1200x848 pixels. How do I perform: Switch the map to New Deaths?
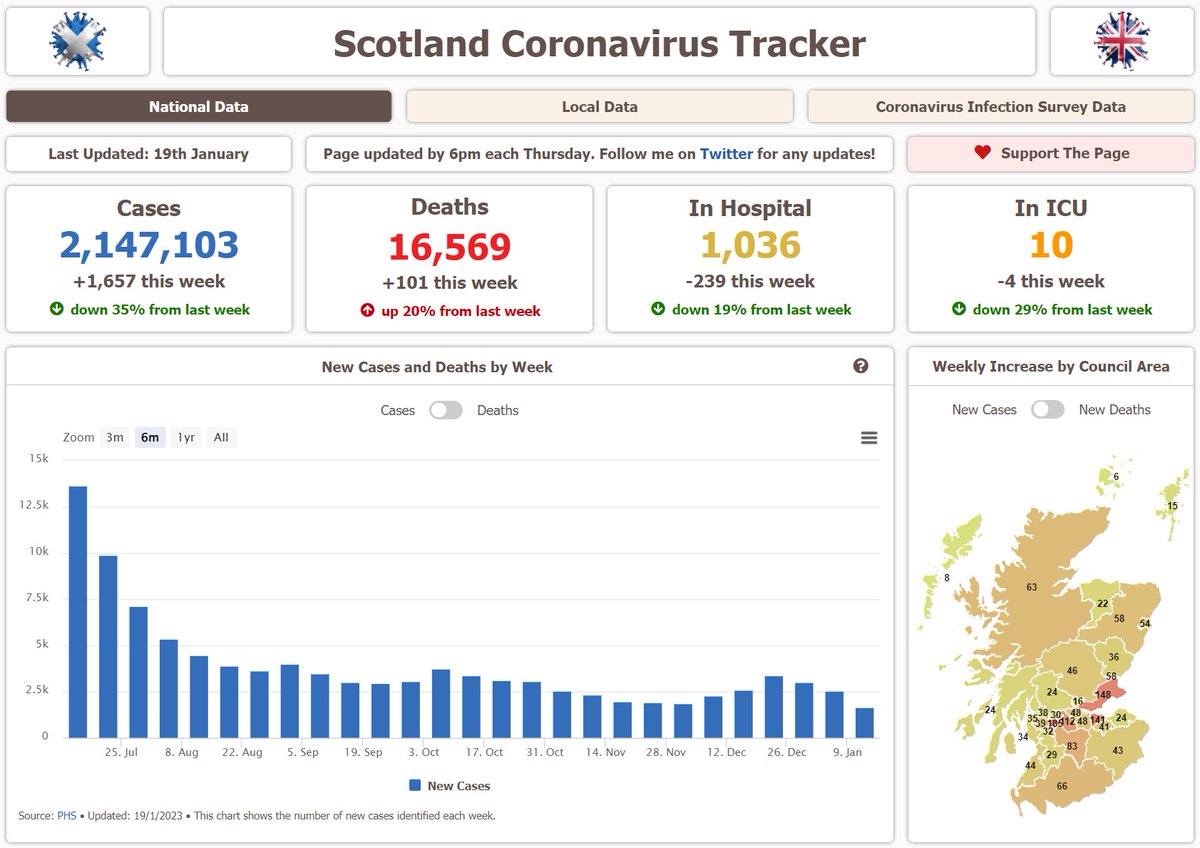[x=1048, y=409]
